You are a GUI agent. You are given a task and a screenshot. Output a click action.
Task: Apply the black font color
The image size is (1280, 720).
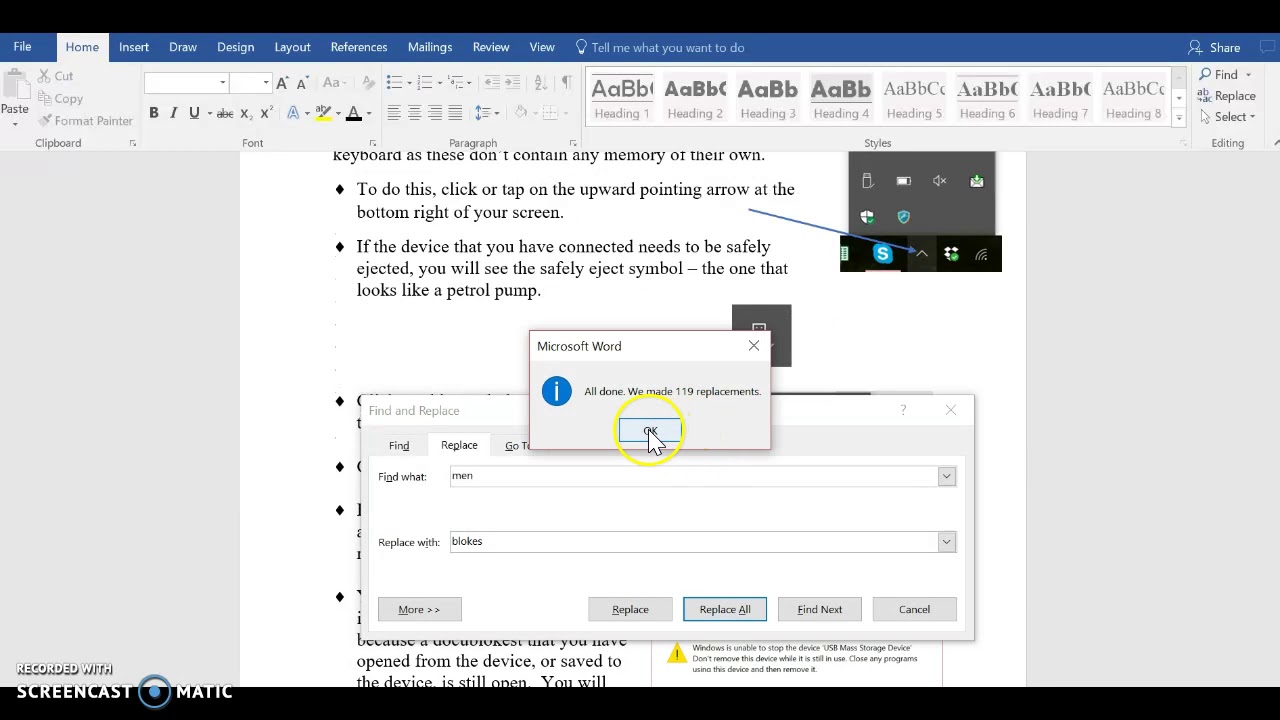(353, 113)
